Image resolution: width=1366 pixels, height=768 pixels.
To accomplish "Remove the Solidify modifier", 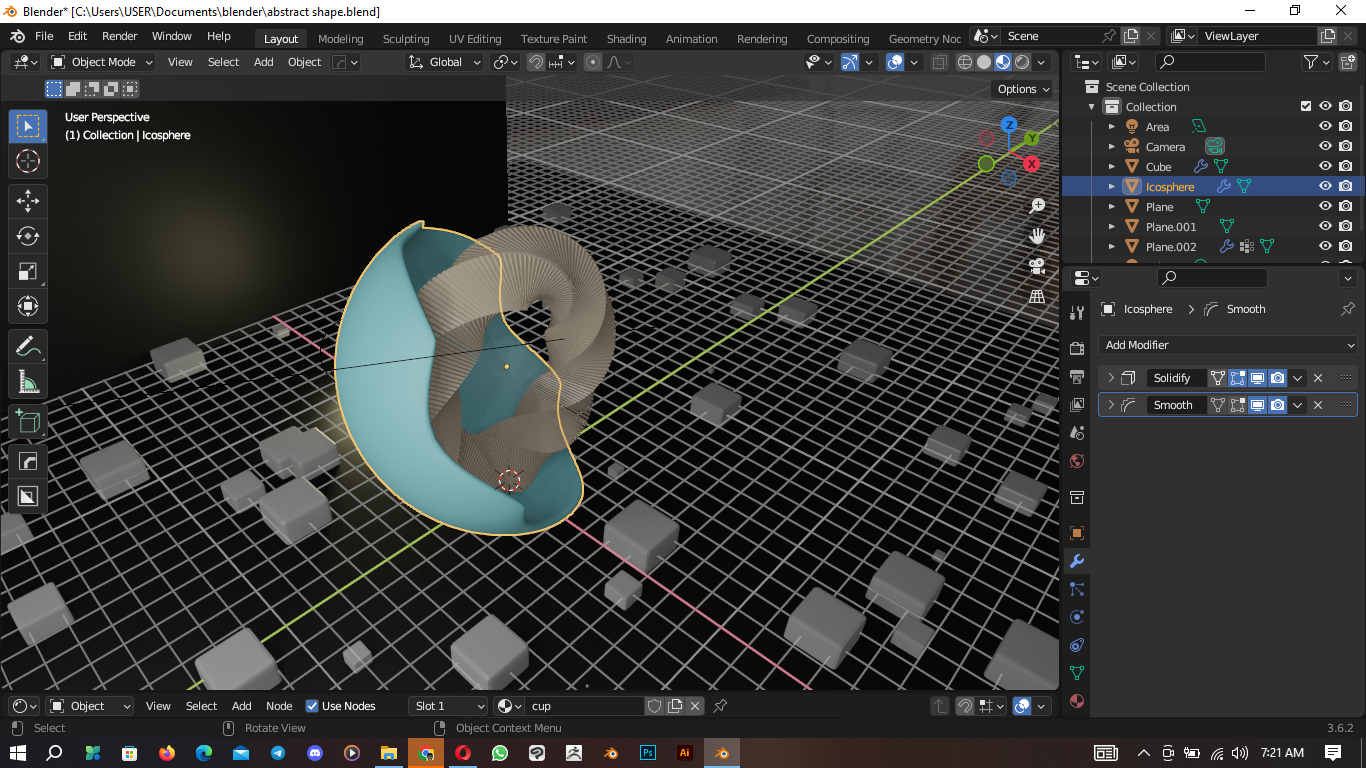I will (x=1318, y=378).
